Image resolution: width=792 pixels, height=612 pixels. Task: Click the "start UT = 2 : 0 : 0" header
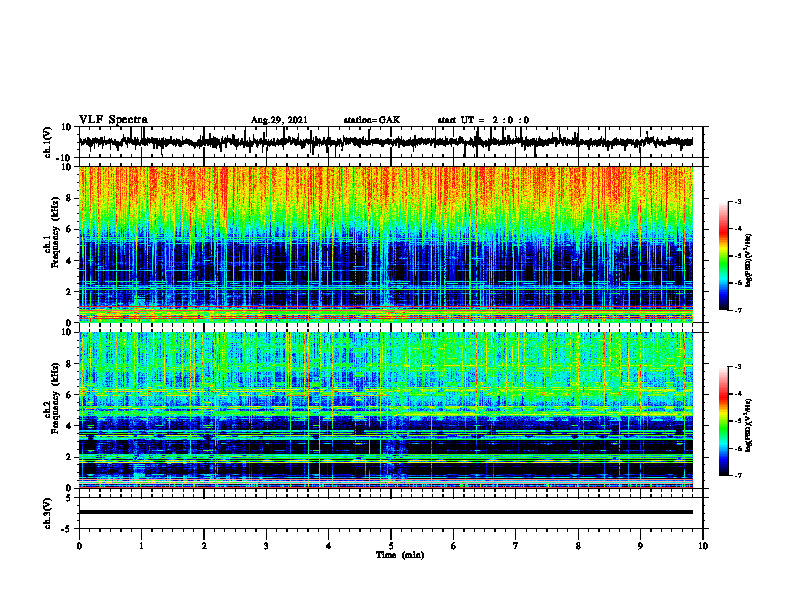click(483, 120)
